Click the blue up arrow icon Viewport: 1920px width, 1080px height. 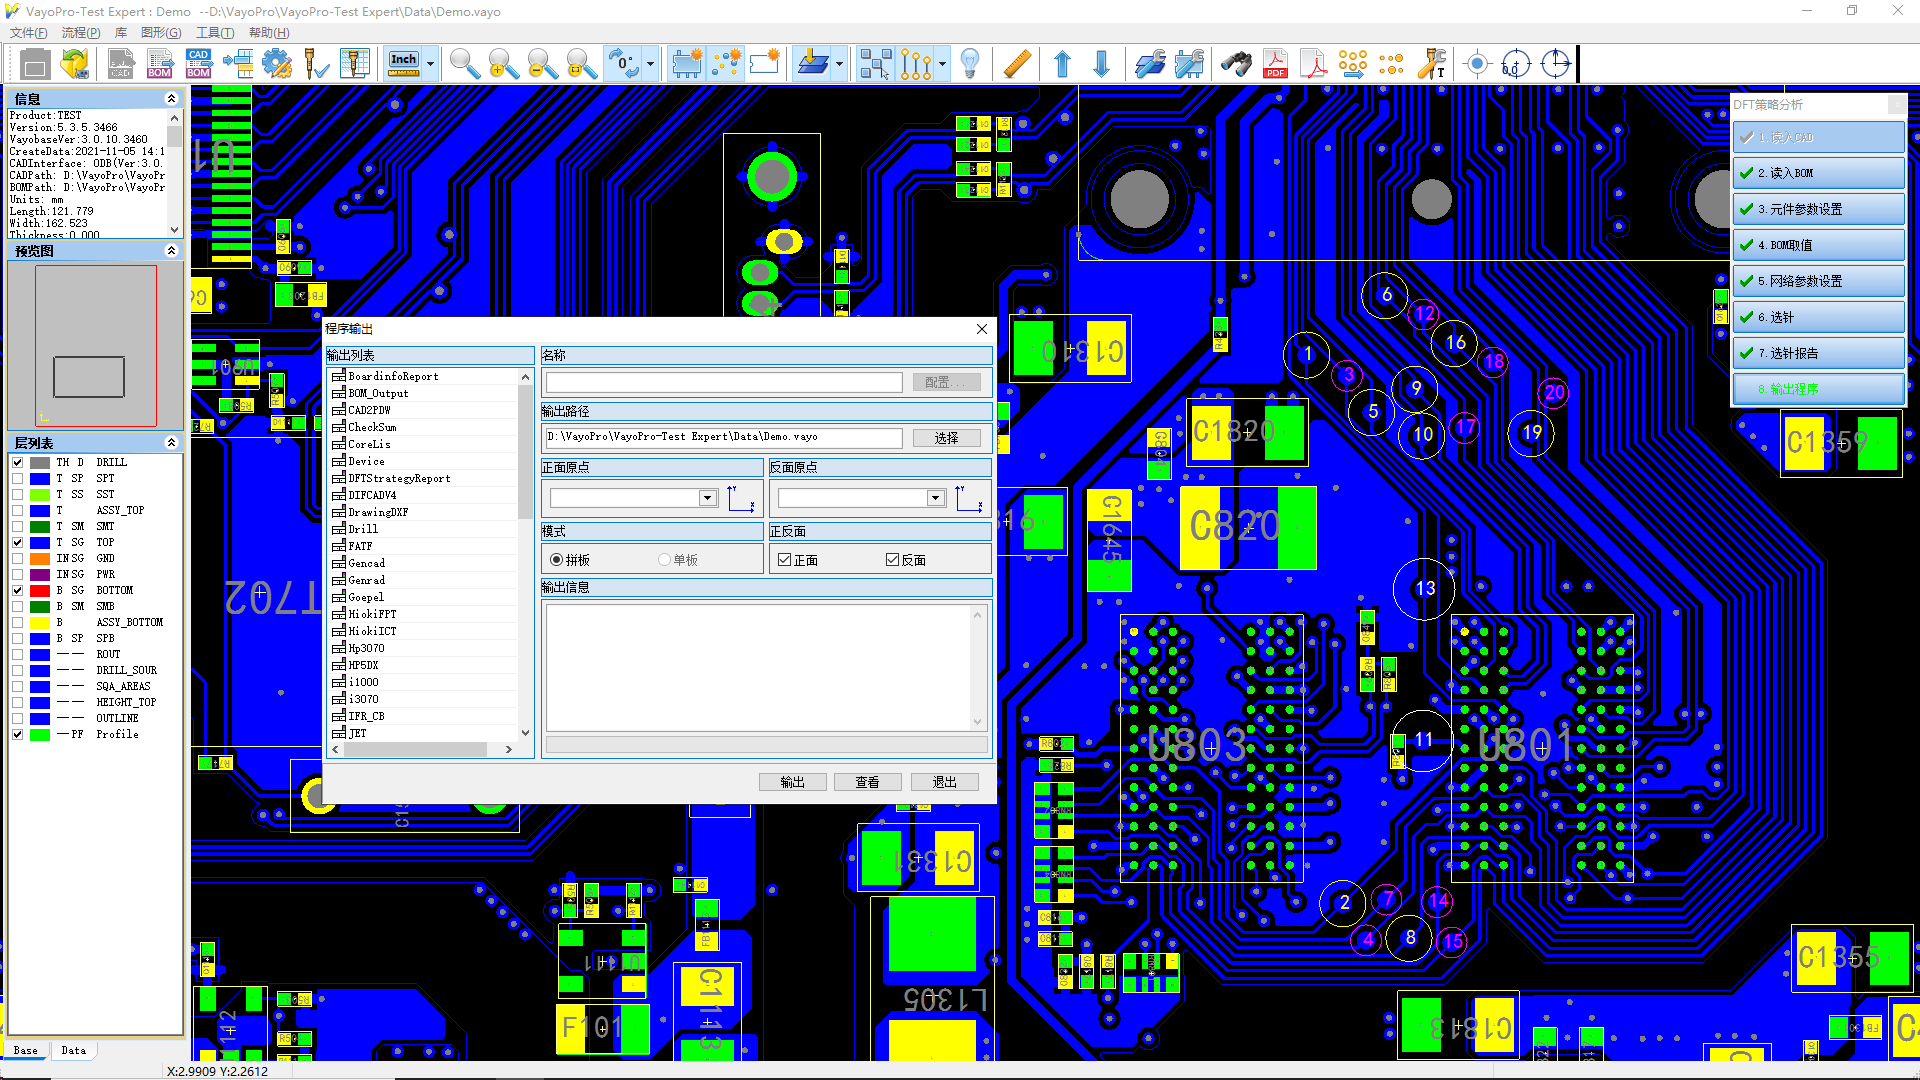(1062, 65)
